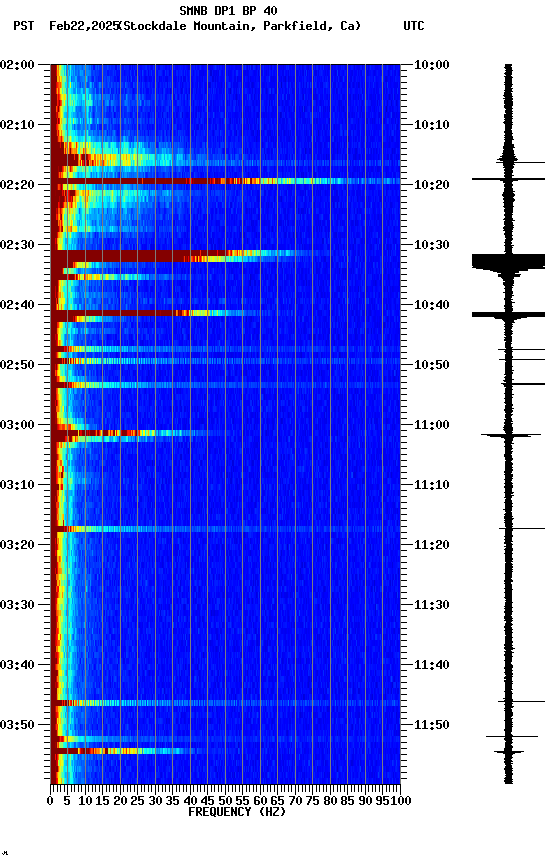Click the 02:20 PST time label
The height and width of the screenshot is (864, 552).
(x=17, y=185)
